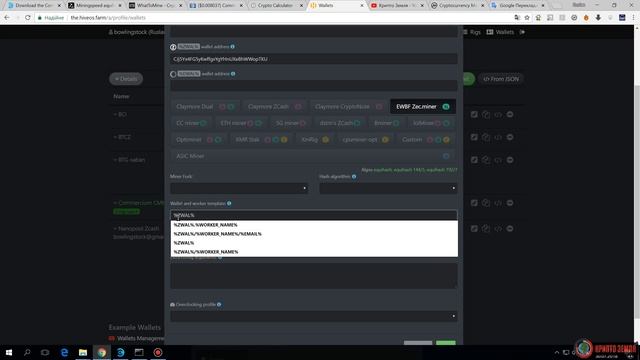Show Overclocking profile info tooltip
This screenshot has width=640, height=360.
coord(219,304)
